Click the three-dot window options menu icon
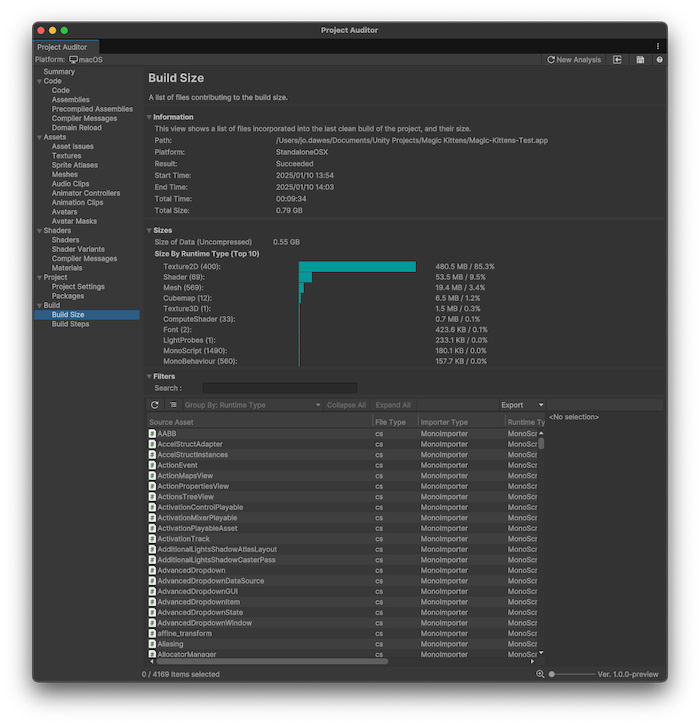700x725 pixels. pyautogui.click(x=658, y=46)
